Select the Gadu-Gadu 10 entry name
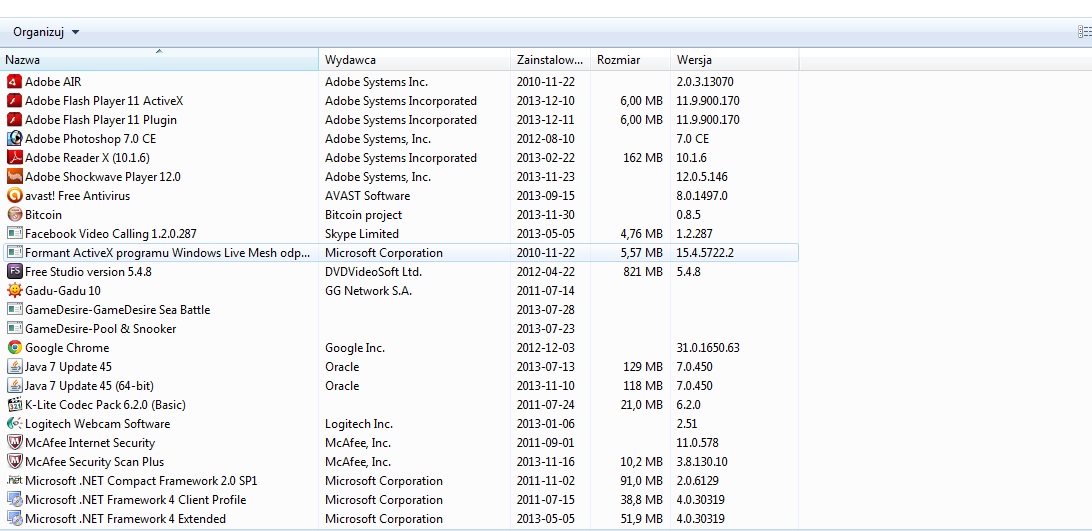 (x=63, y=291)
